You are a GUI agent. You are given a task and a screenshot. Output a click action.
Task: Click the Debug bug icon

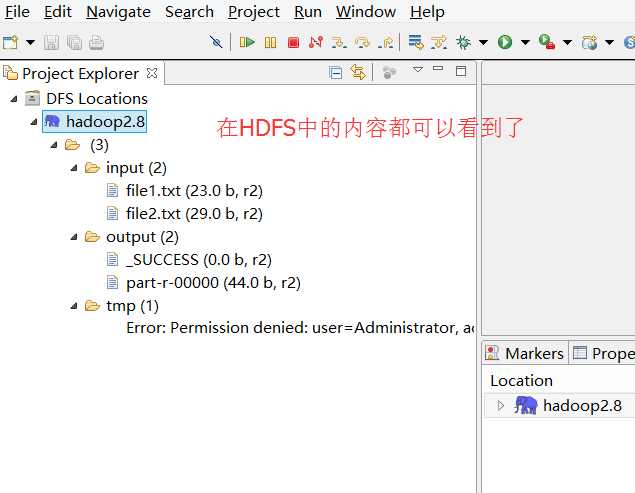[463, 42]
